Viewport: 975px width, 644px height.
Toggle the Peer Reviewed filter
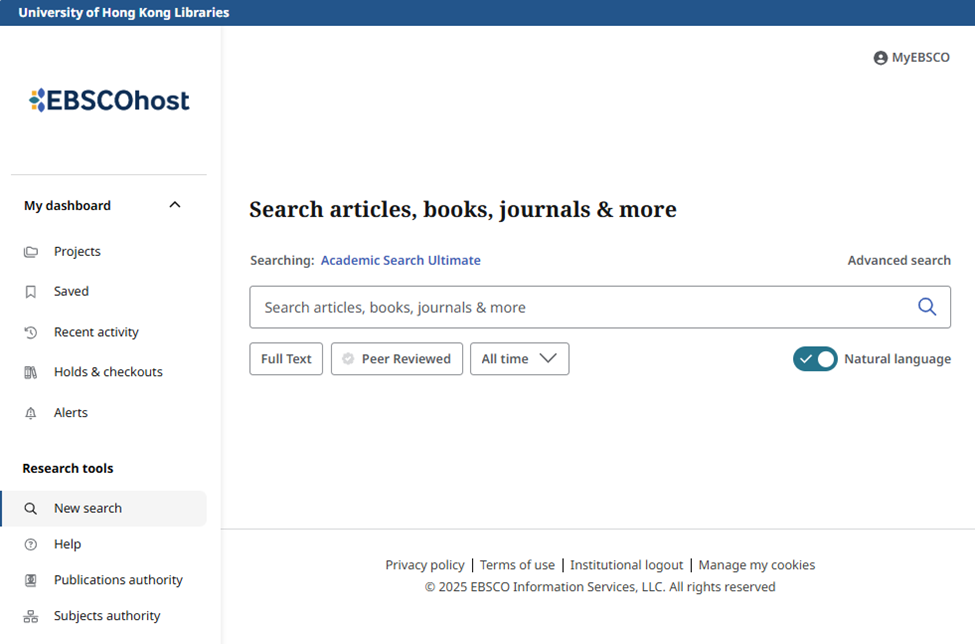397,359
